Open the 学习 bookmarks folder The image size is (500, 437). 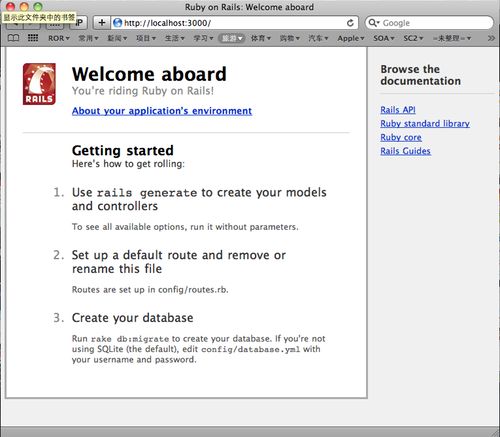203,38
